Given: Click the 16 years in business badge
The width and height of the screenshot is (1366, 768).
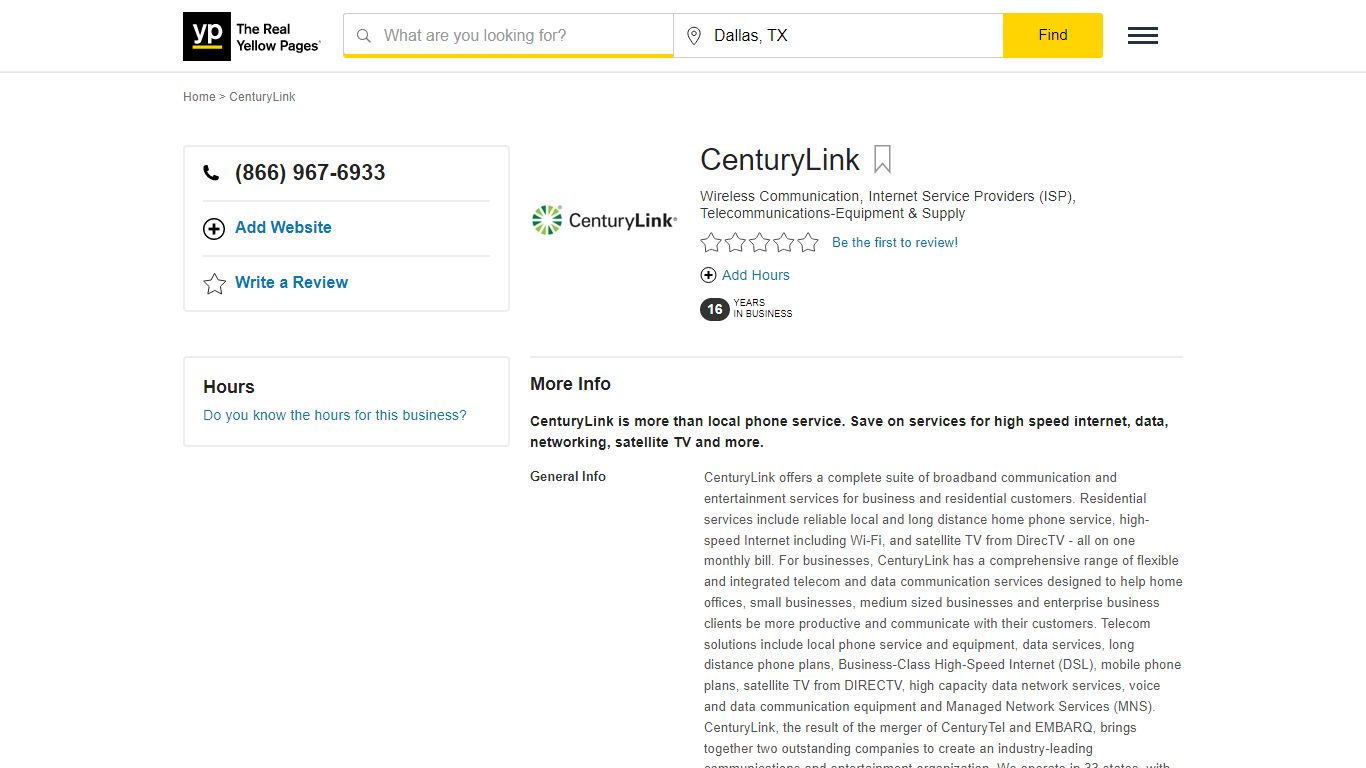Looking at the screenshot, I should (x=714, y=309).
